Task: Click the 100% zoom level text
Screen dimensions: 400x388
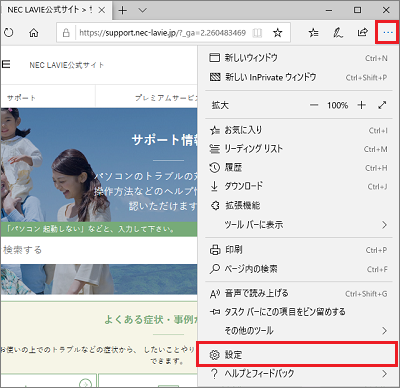Action: pyautogui.click(x=337, y=105)
